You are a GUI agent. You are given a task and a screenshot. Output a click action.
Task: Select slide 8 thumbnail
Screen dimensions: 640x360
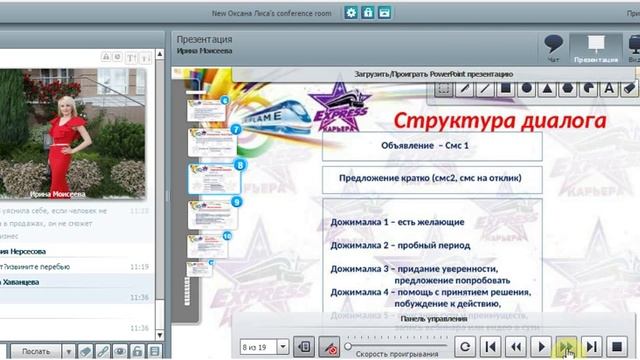click(x=214, y=179)
